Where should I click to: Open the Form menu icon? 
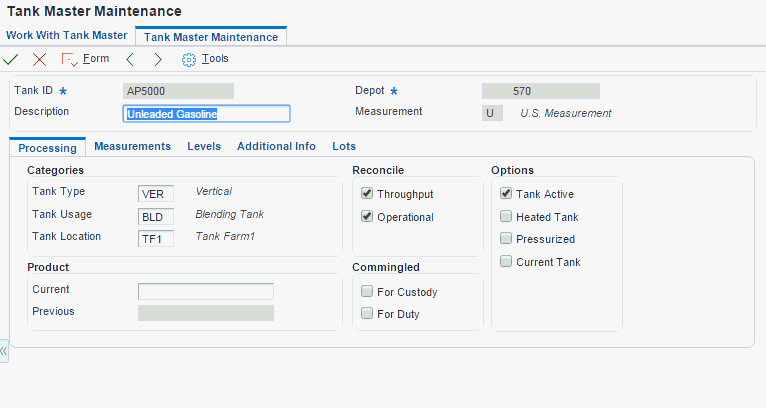click(69, 60)
